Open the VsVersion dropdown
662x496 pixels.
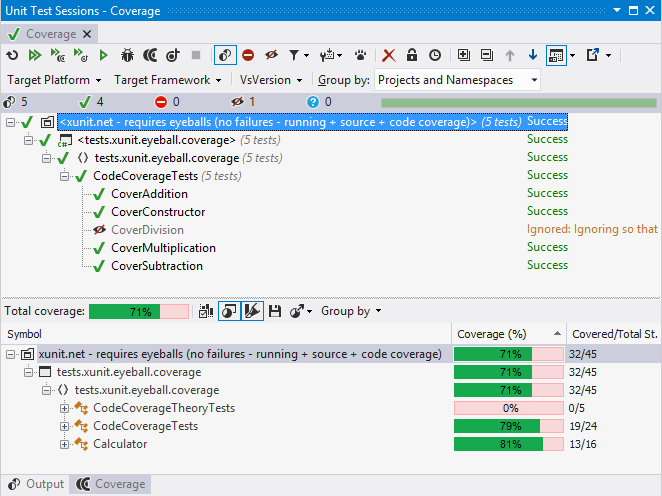tap(271, 80)
